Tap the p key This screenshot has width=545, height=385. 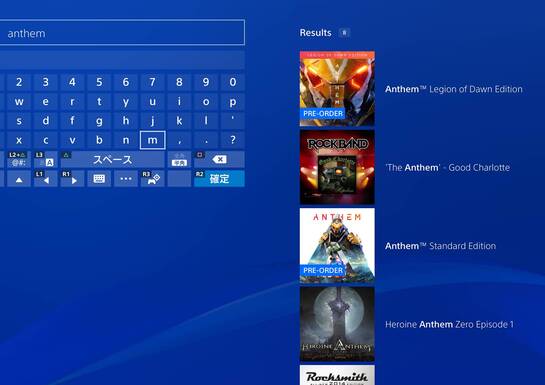click(x=233, y=101)
